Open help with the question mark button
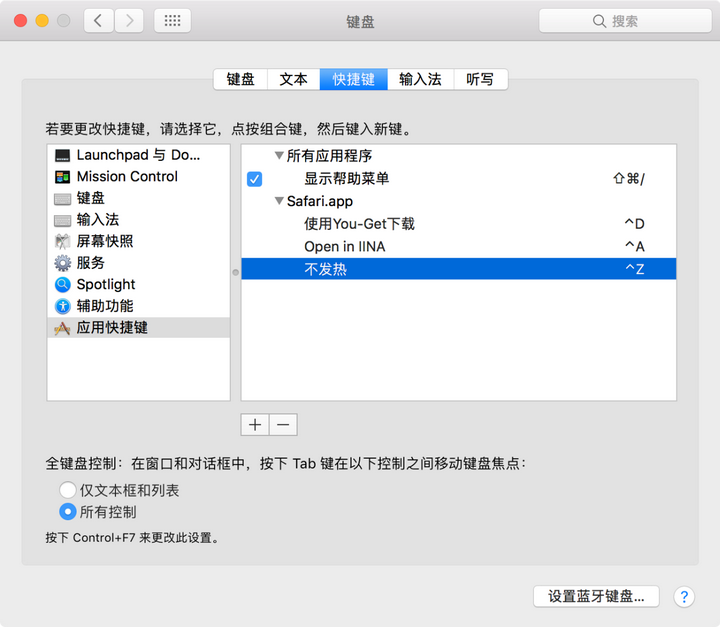The width and height of the screenshot is (720, 627). click(x=684, y=597)
